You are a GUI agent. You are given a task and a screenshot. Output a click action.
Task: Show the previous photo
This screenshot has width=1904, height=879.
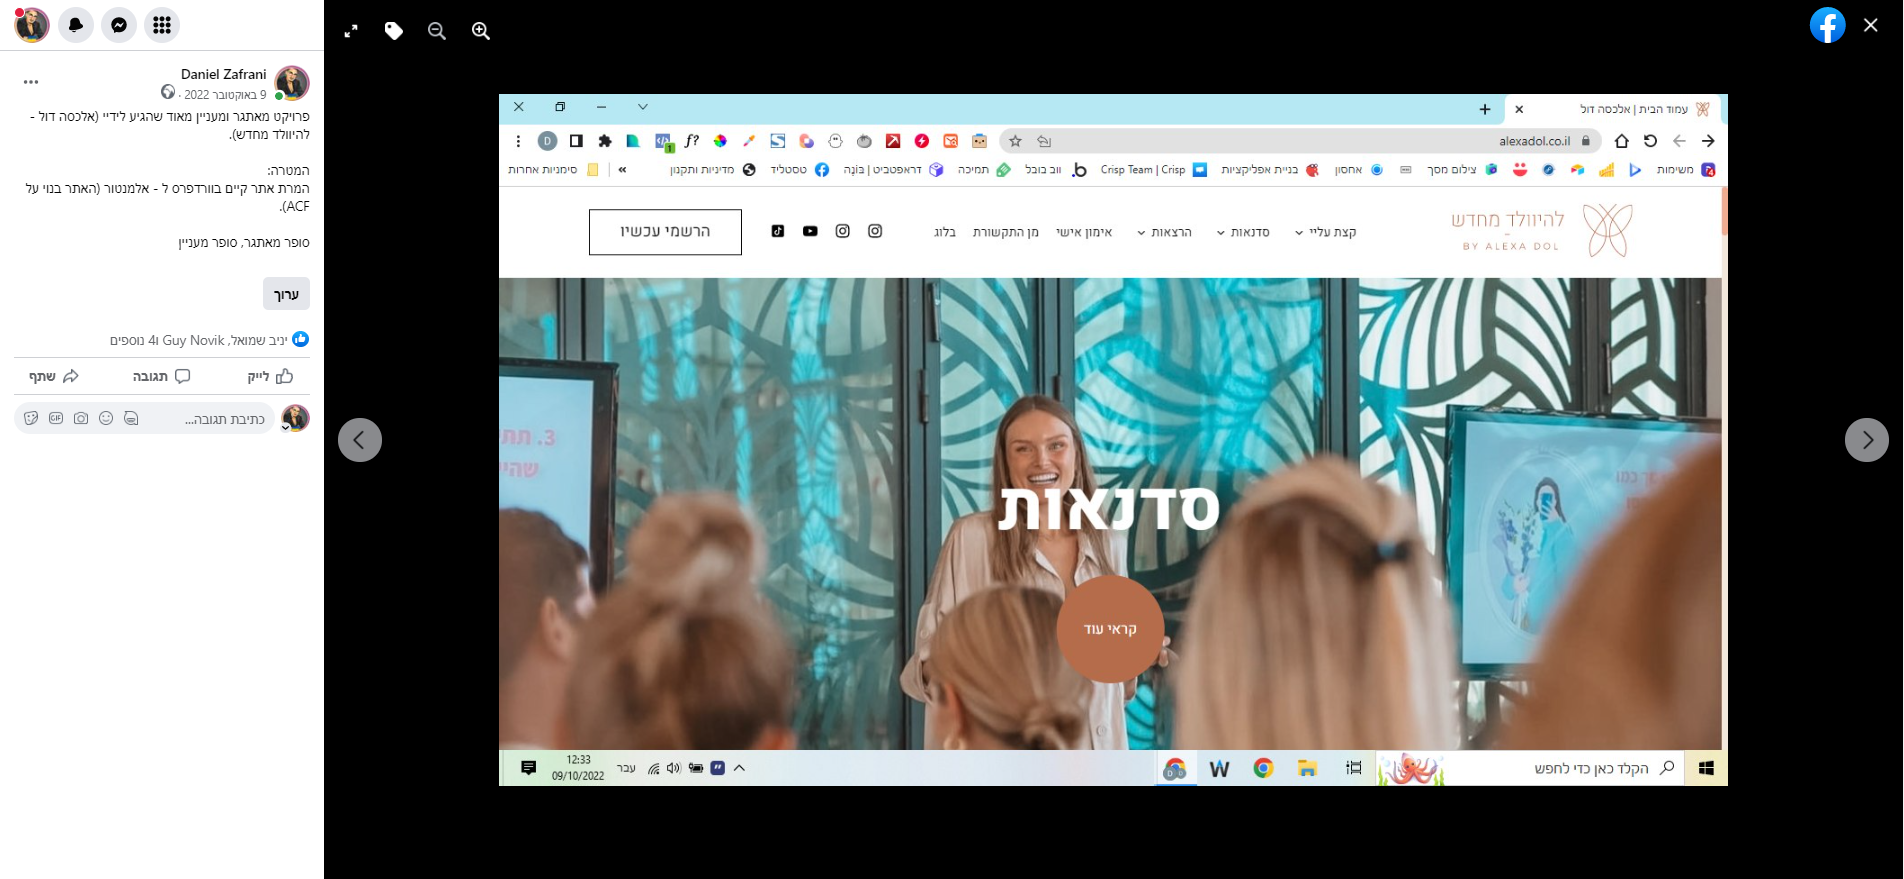360,440
